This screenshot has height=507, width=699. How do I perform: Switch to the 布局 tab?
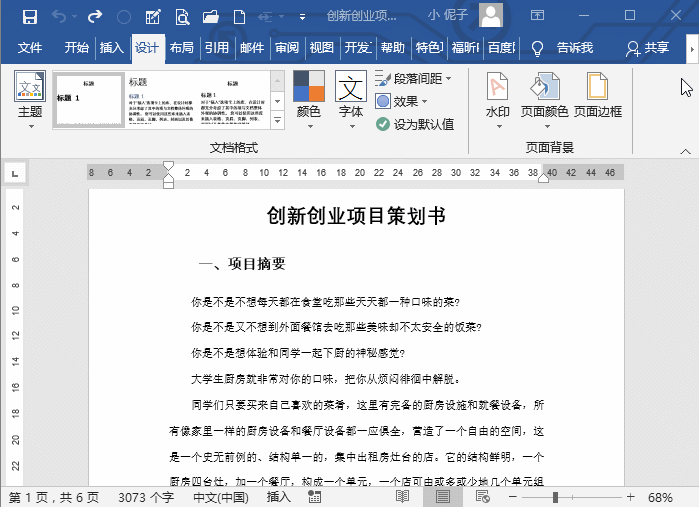181,47
